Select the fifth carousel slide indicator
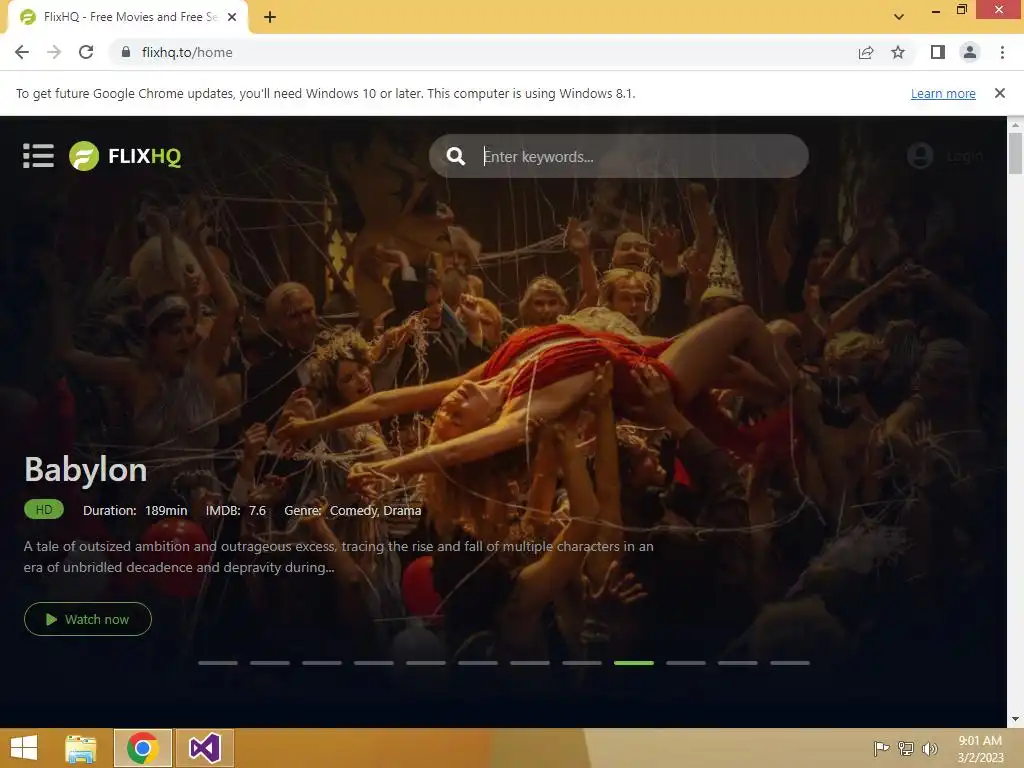 (426, 663)
